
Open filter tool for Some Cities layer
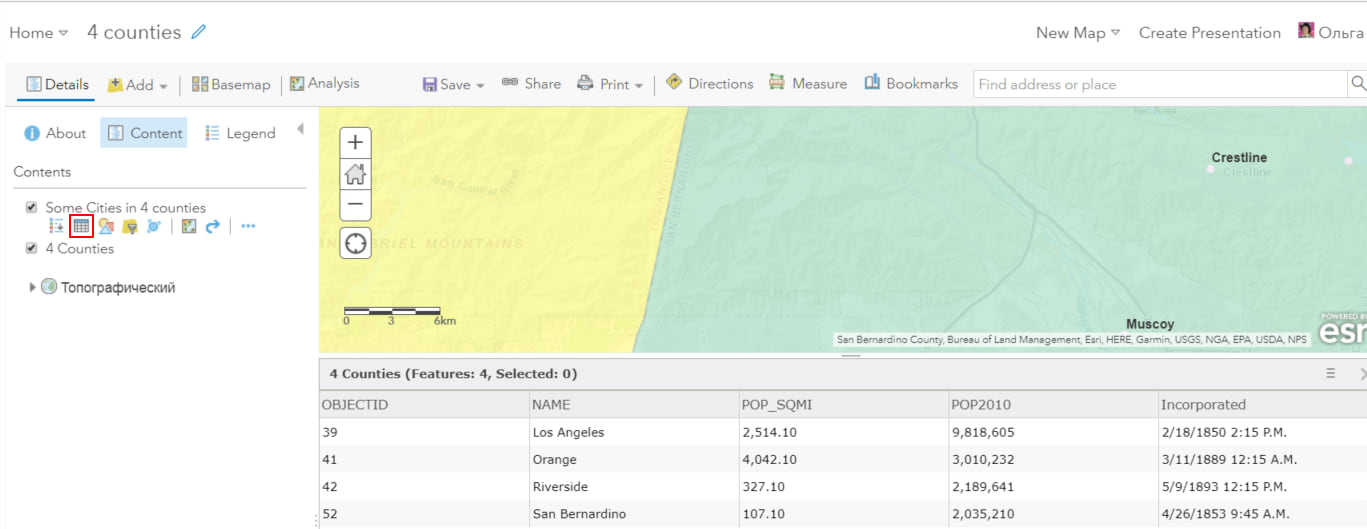coord(129,227)
